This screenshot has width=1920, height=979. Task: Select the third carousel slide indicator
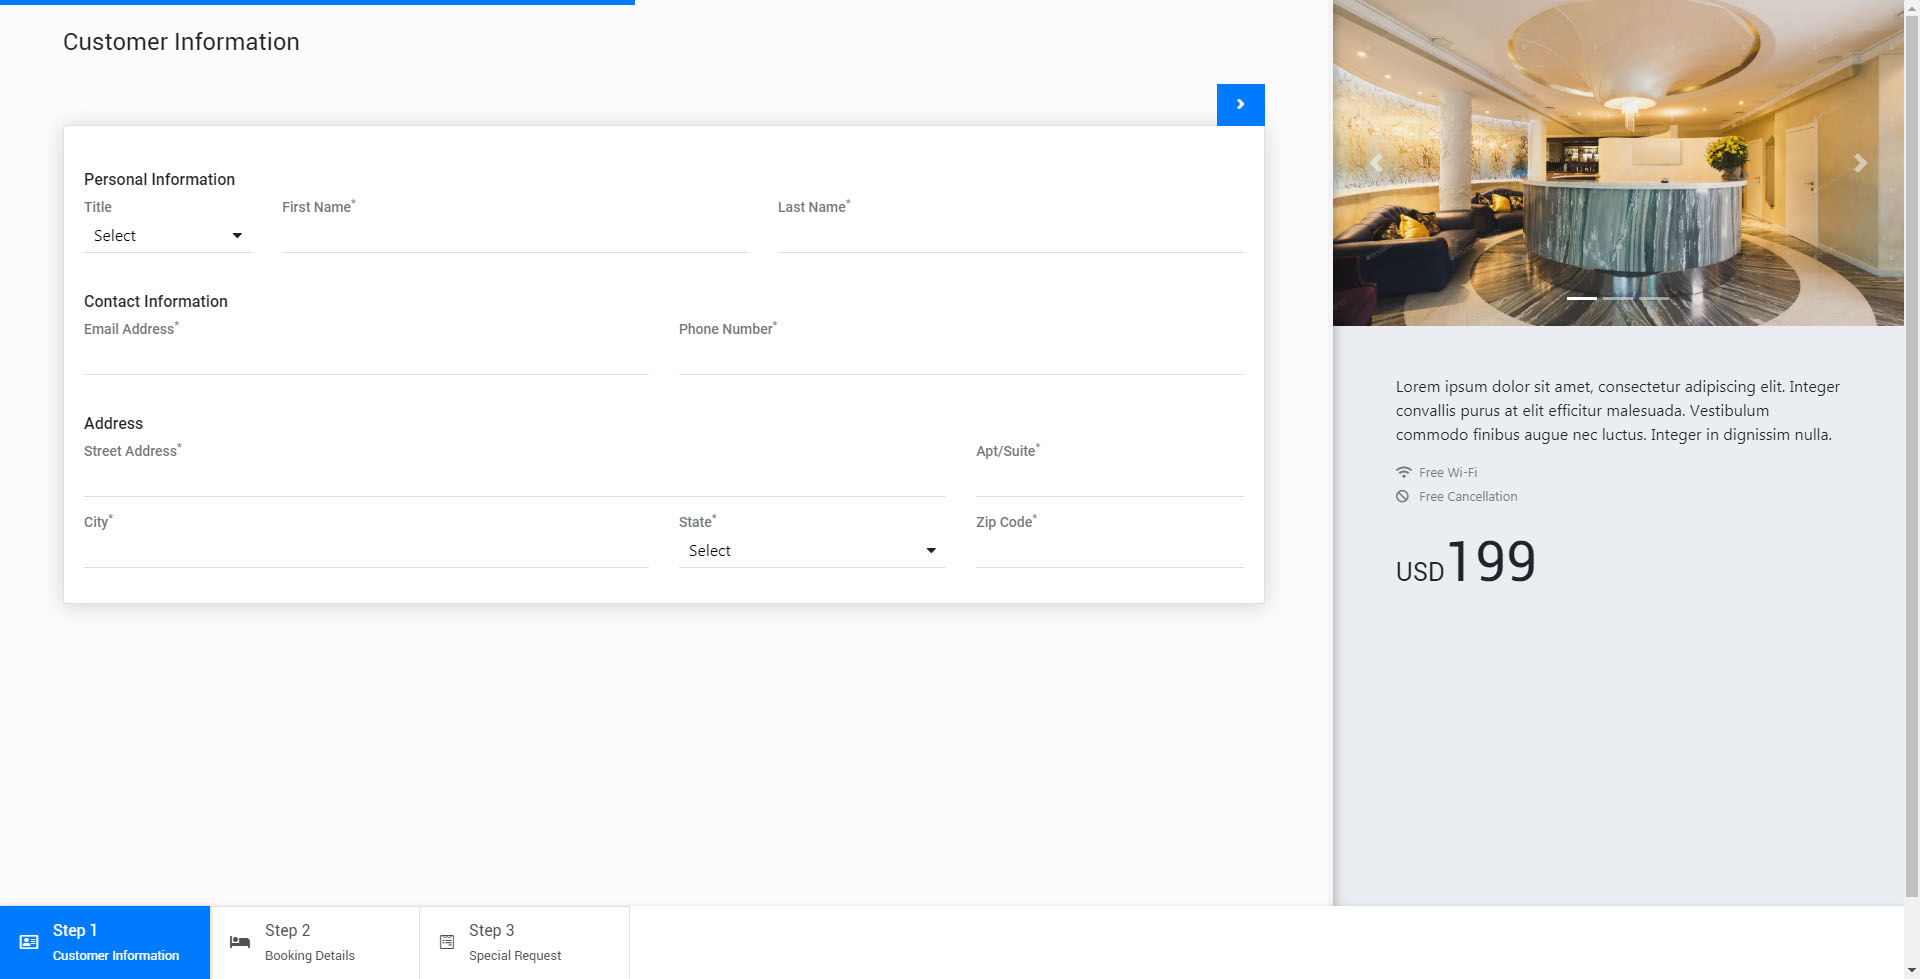point(1654,298)
